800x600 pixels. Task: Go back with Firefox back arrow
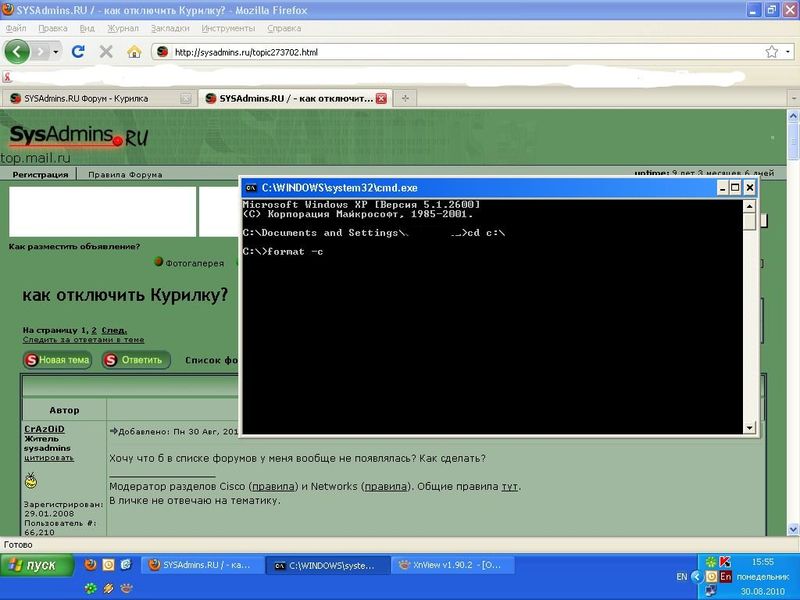(x=17, y=52)
